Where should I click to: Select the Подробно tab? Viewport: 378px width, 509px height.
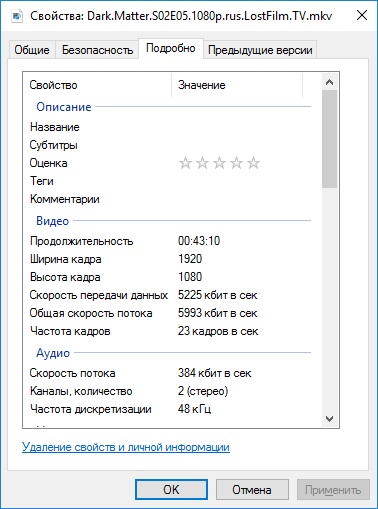(171, 49)
